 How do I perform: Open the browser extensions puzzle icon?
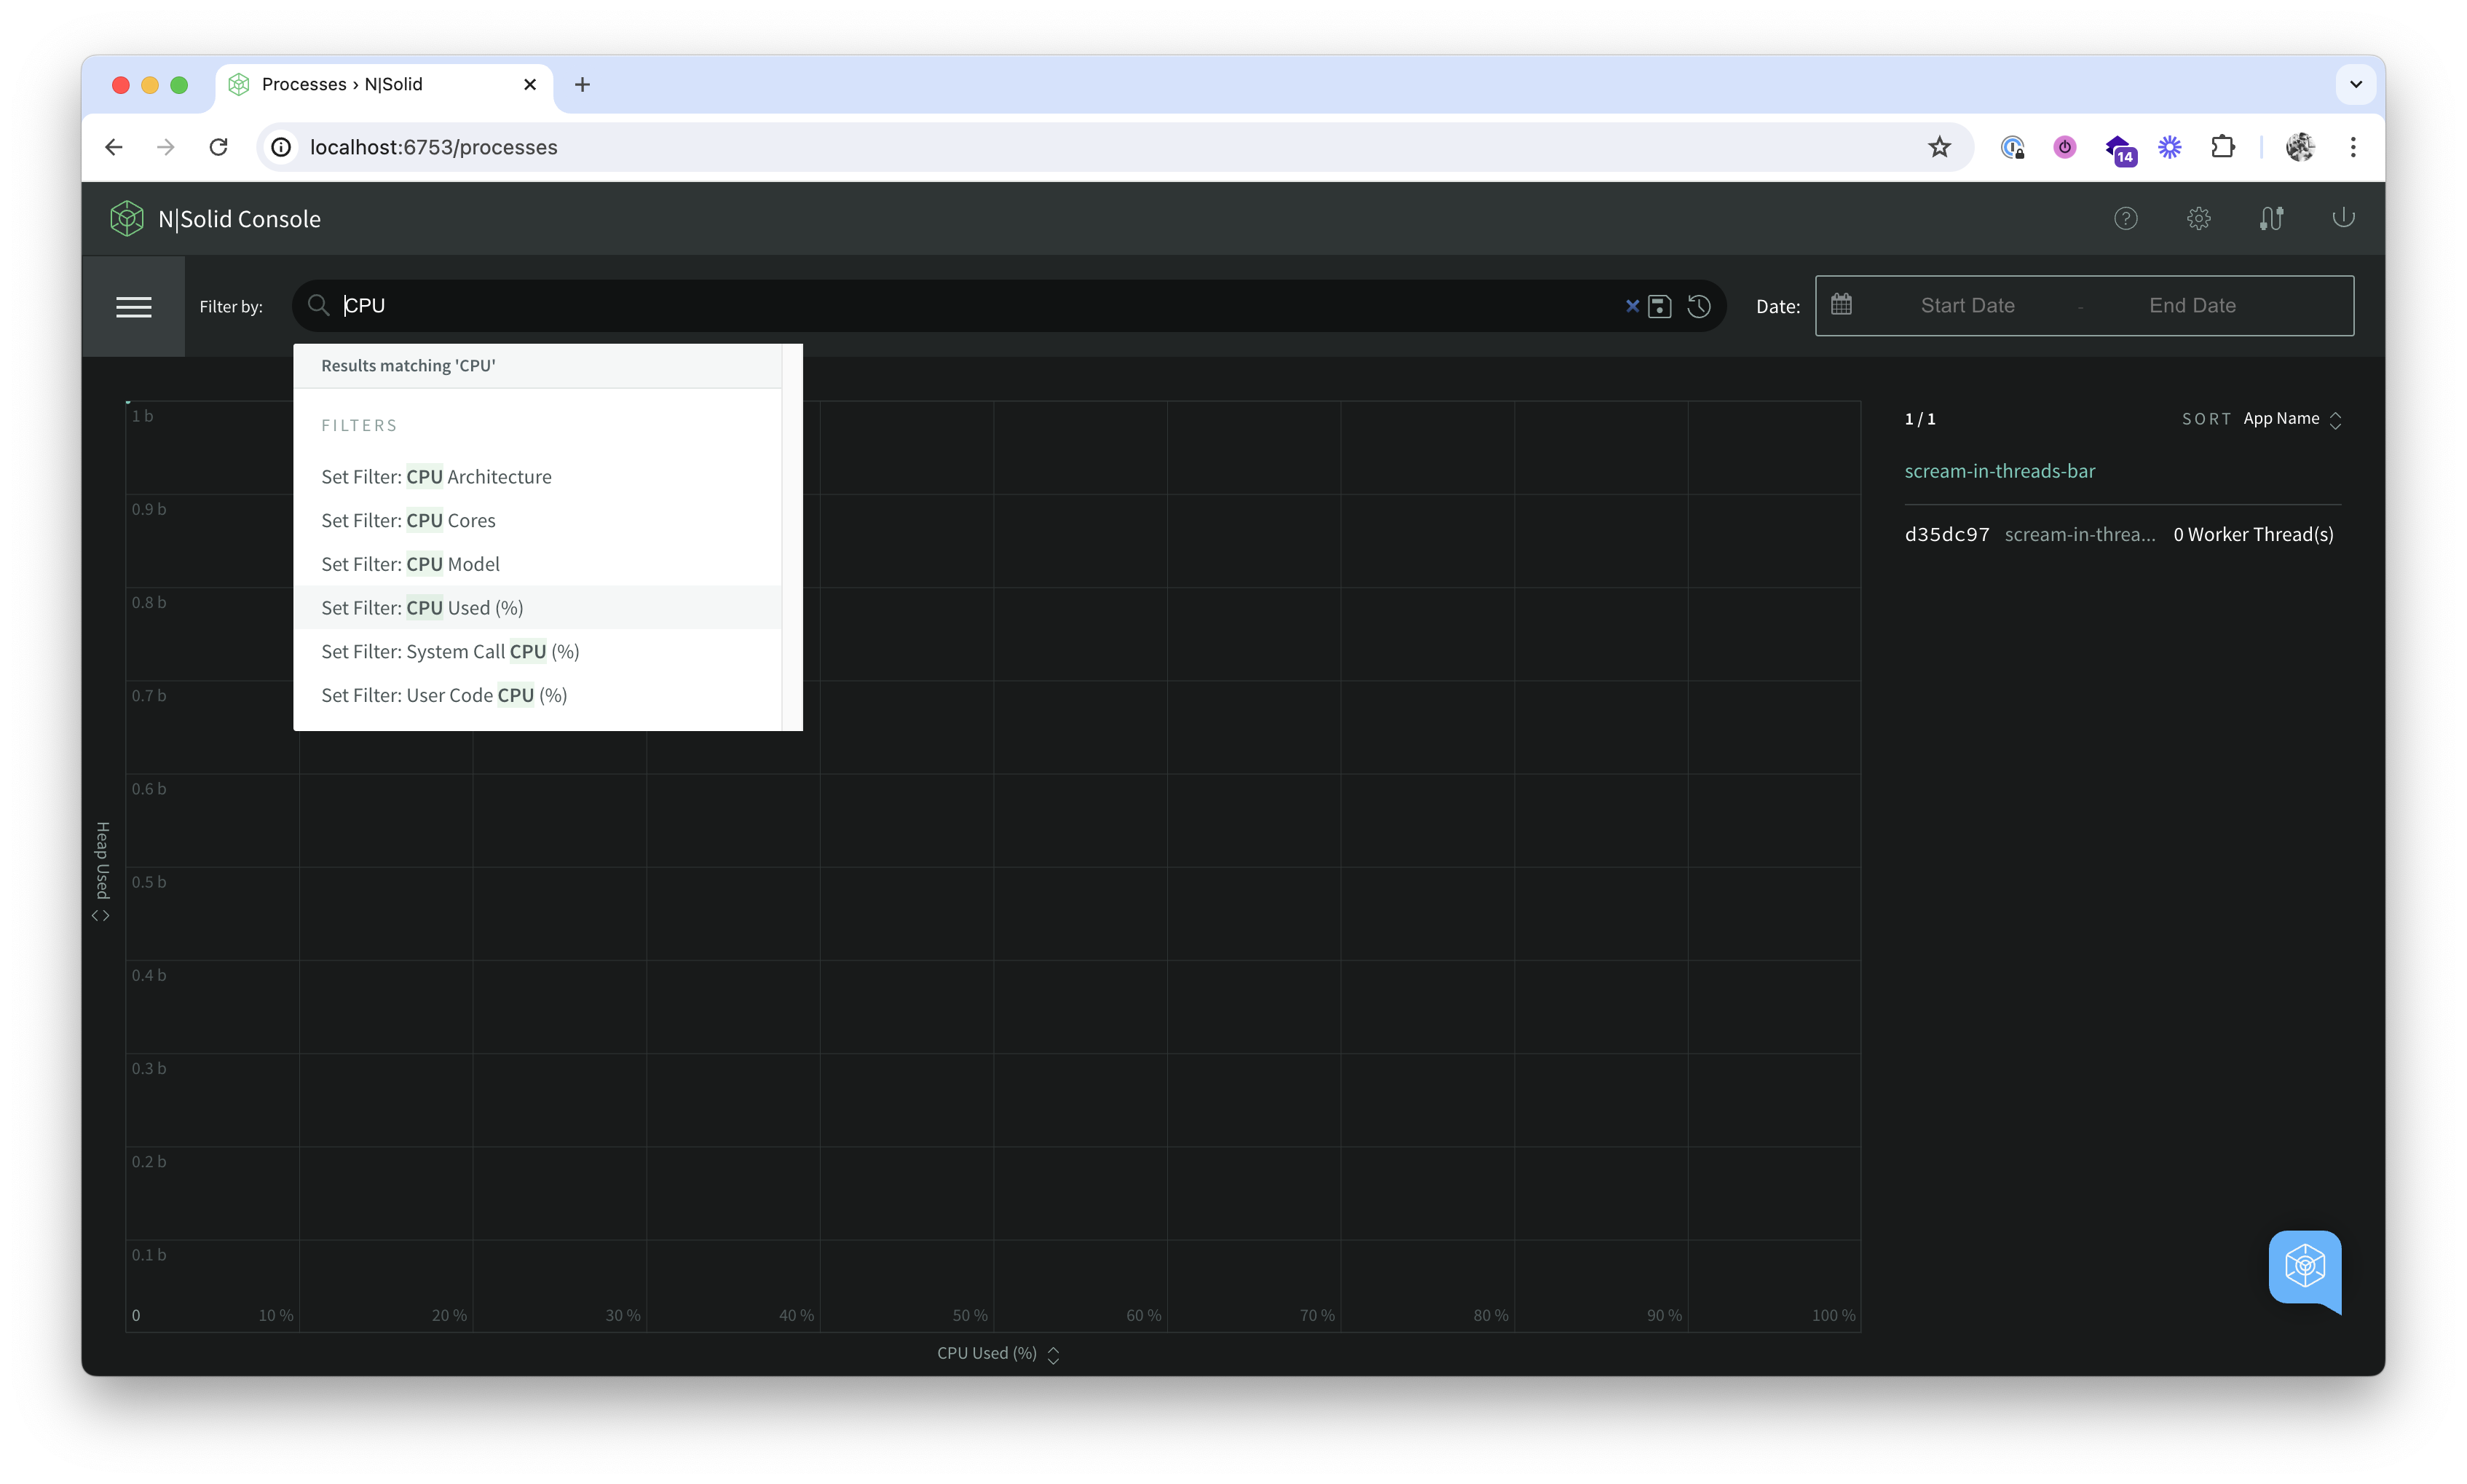click(x=2222, y=147)
